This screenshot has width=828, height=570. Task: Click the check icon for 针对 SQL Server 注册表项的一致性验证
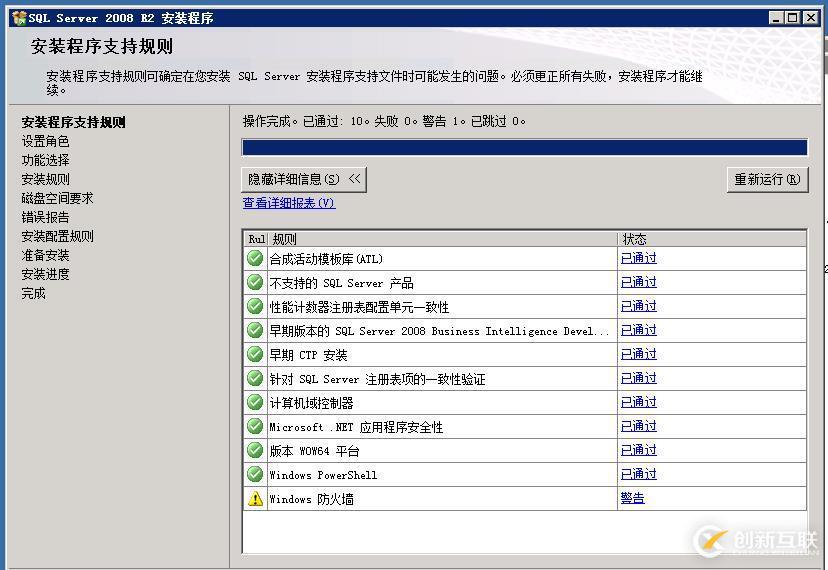click(255, 378)
